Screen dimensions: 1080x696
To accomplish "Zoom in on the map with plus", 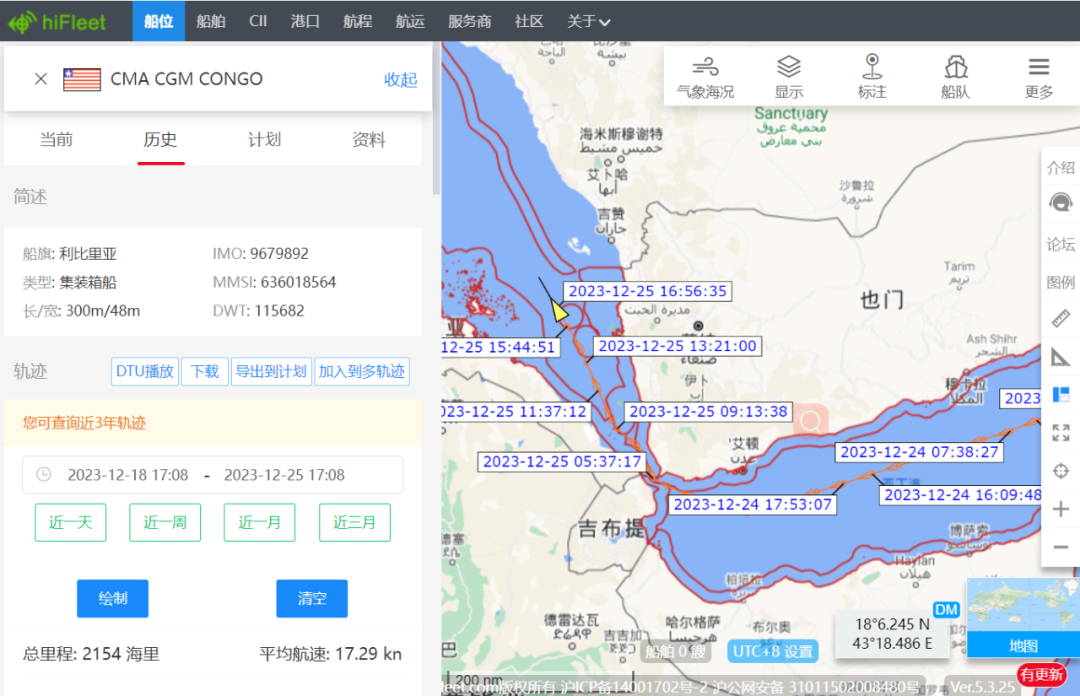I will 1061,509.
